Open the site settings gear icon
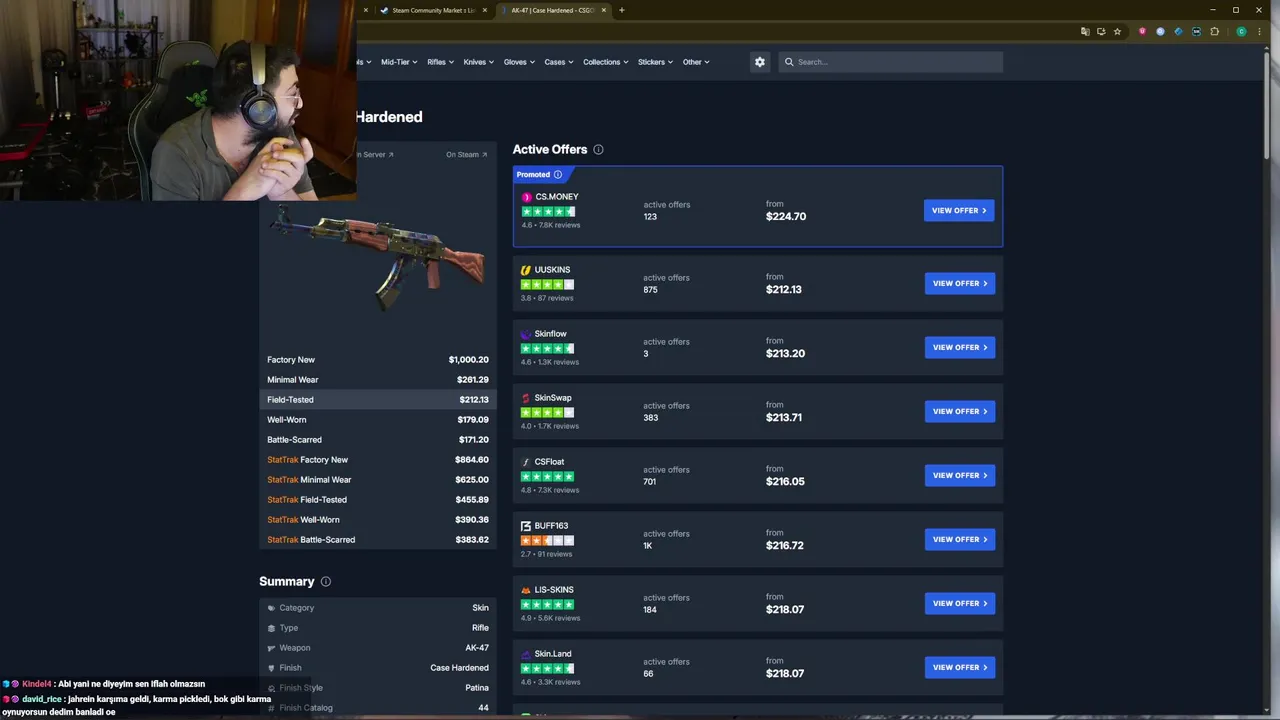The height and width of the screenshot is (720, 1280). (x=760, y=62)
